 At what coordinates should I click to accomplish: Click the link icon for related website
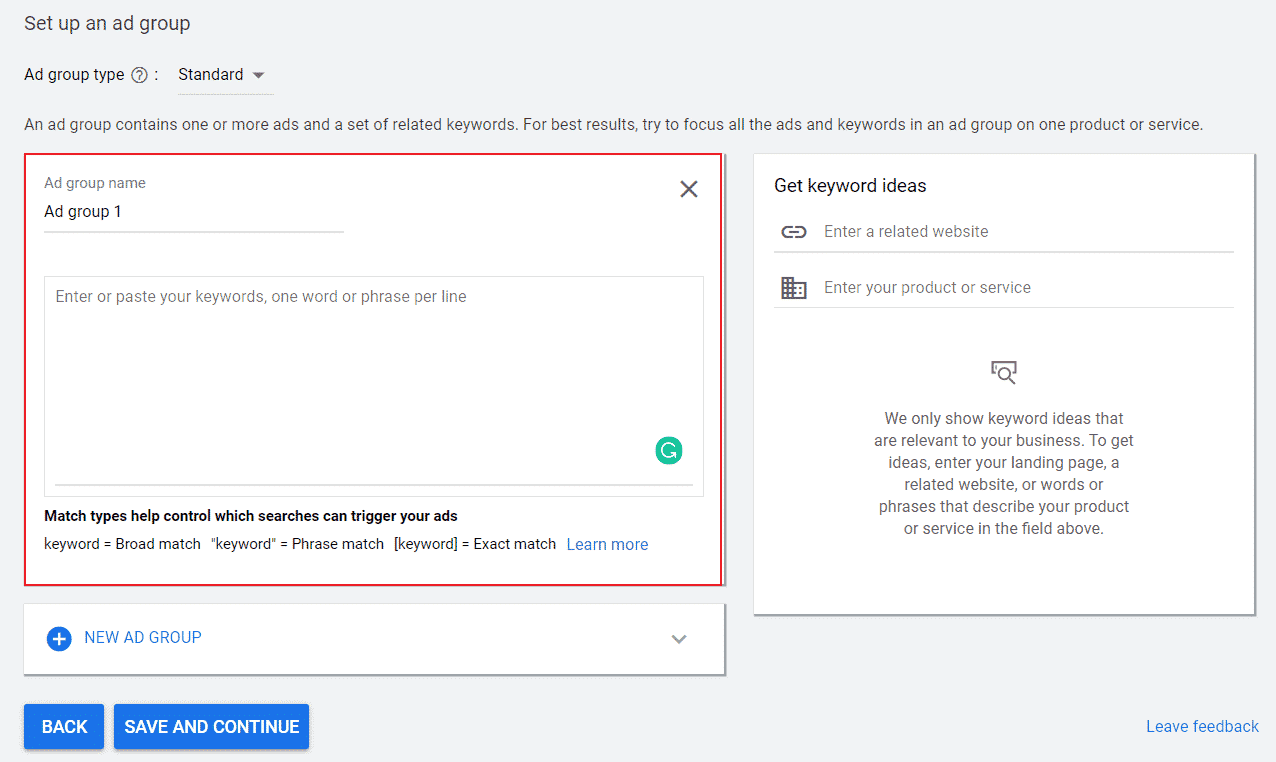coord(794,232)
